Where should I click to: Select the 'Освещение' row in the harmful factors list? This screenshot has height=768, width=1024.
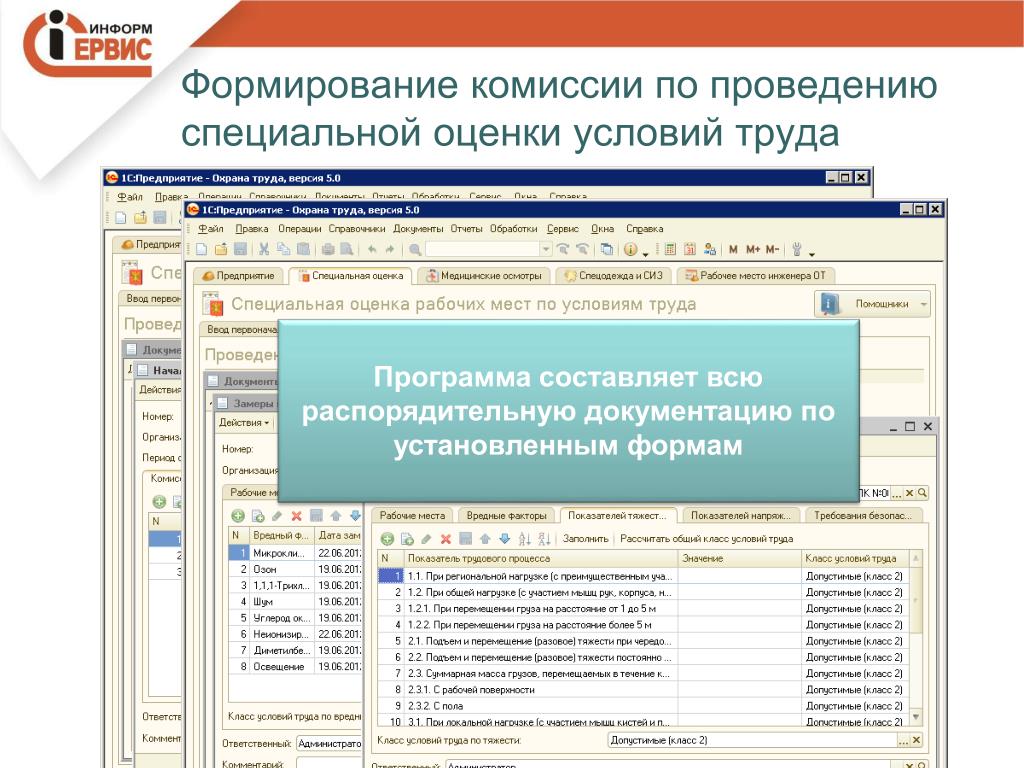coord(295,667)
